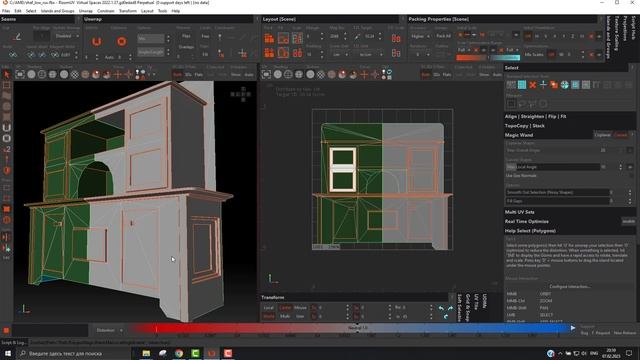This screenshot has height=360, width=640.
Task: Click the Pack All button in Packing Properties
Action: [443, 36]
